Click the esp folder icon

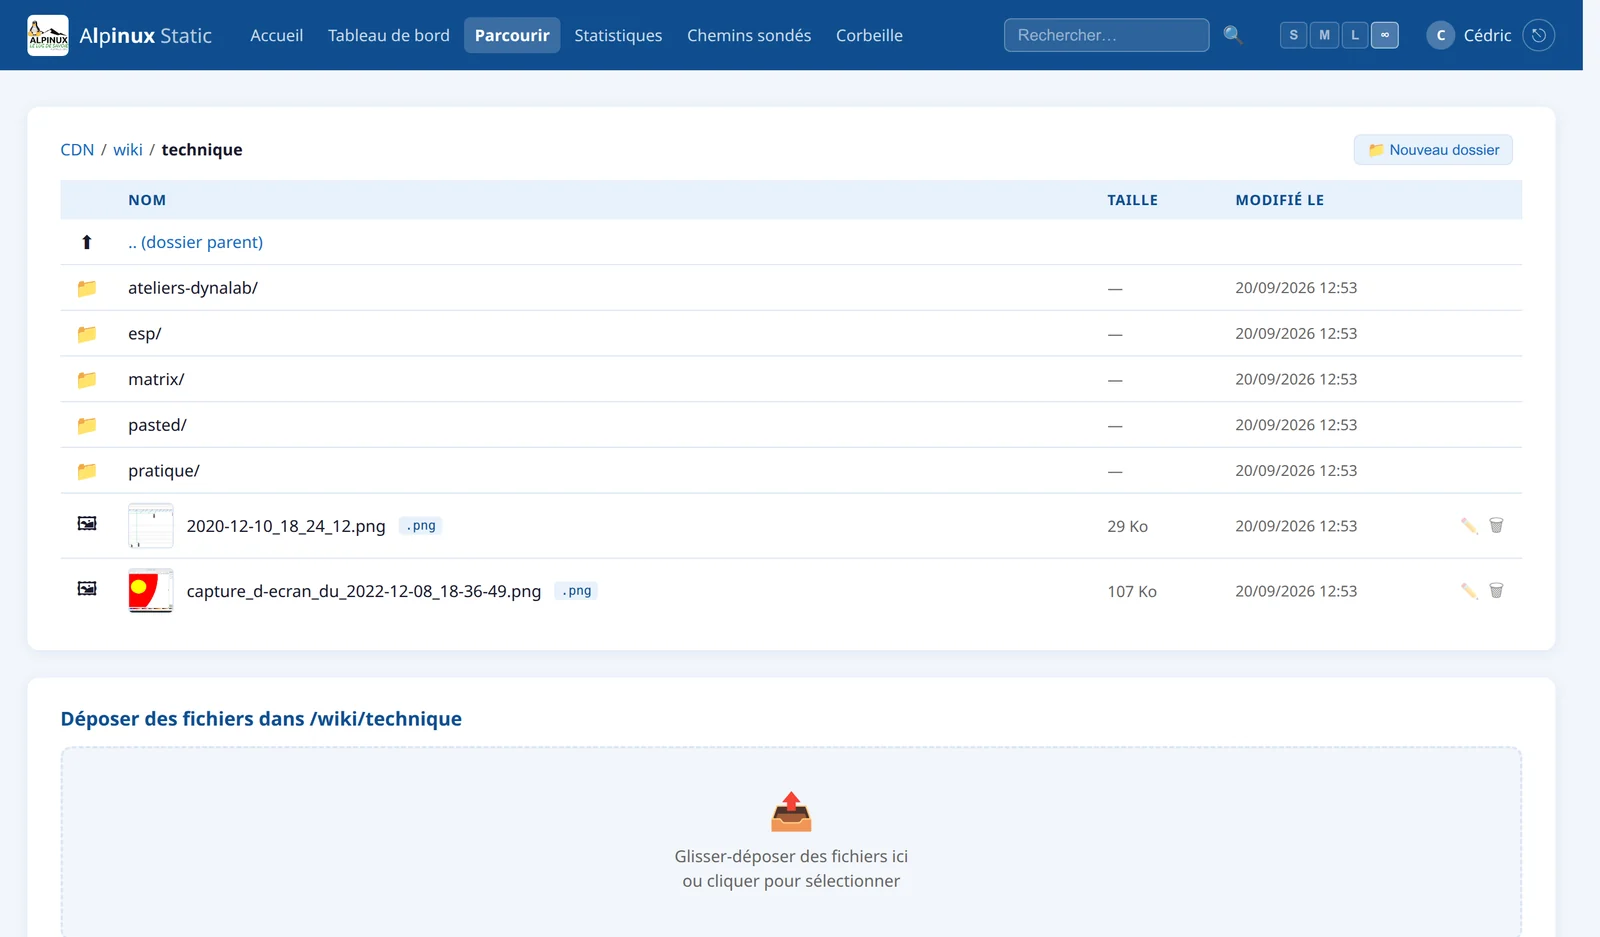tap(87, 334)
